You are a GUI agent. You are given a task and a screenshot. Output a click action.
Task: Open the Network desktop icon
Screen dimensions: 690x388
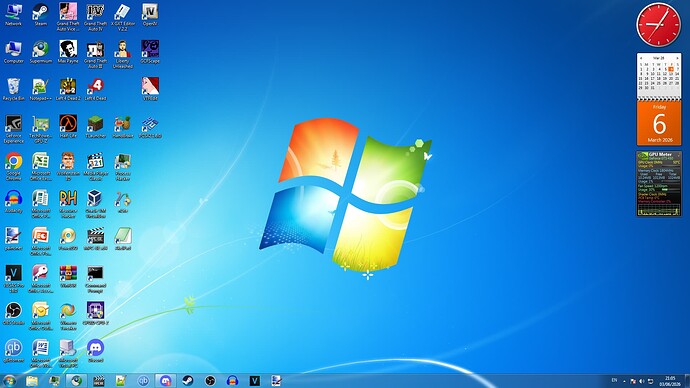pyautogui.click(x=13, y=15)
